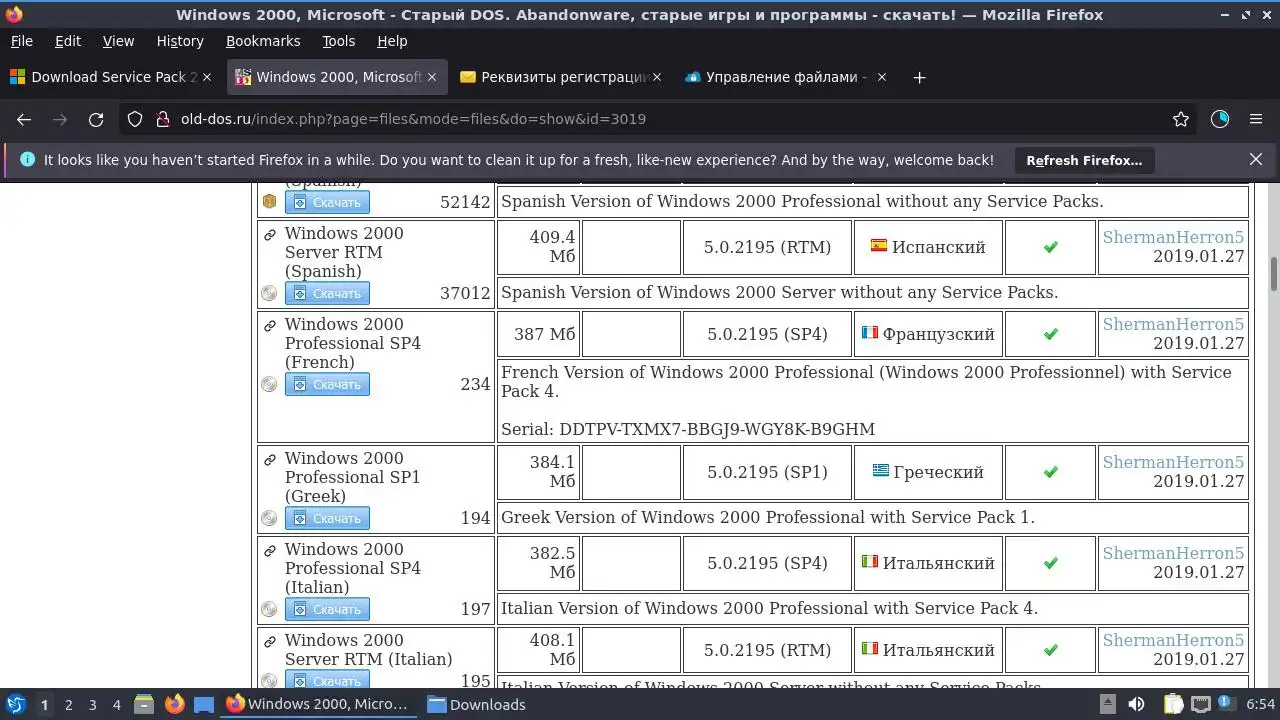Open ShermanHerron5 profile in the French row
The height and width of the screenshot is (720, 1280).
click(1173, 324)
